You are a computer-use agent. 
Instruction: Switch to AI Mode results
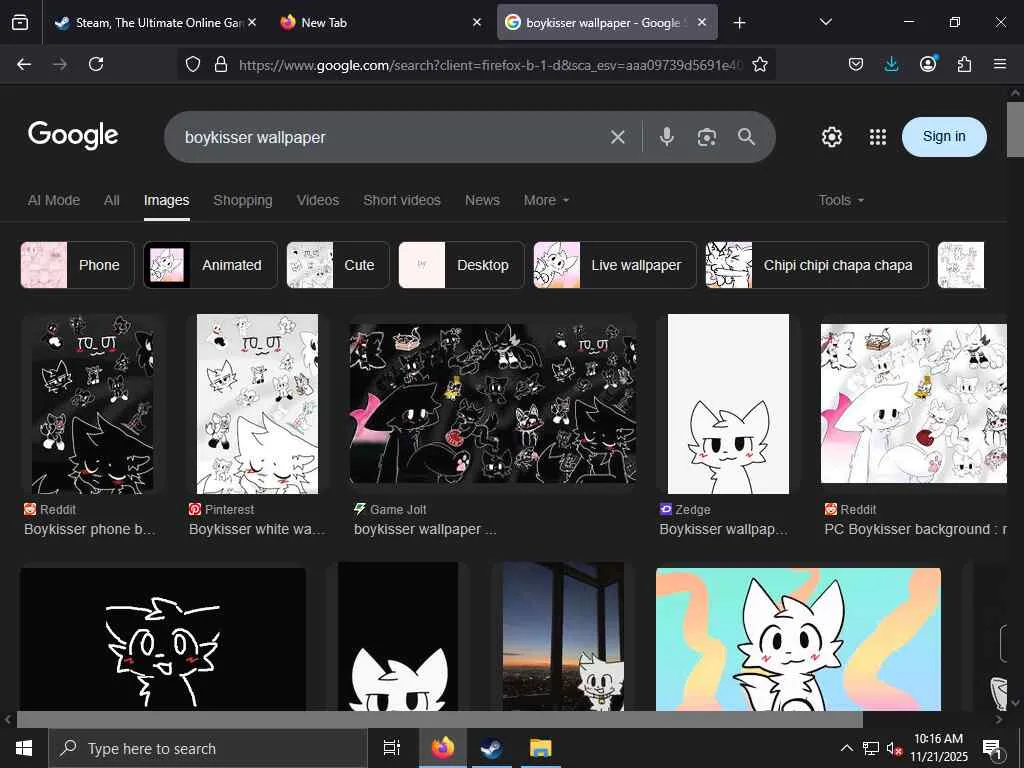pos(54,200)
